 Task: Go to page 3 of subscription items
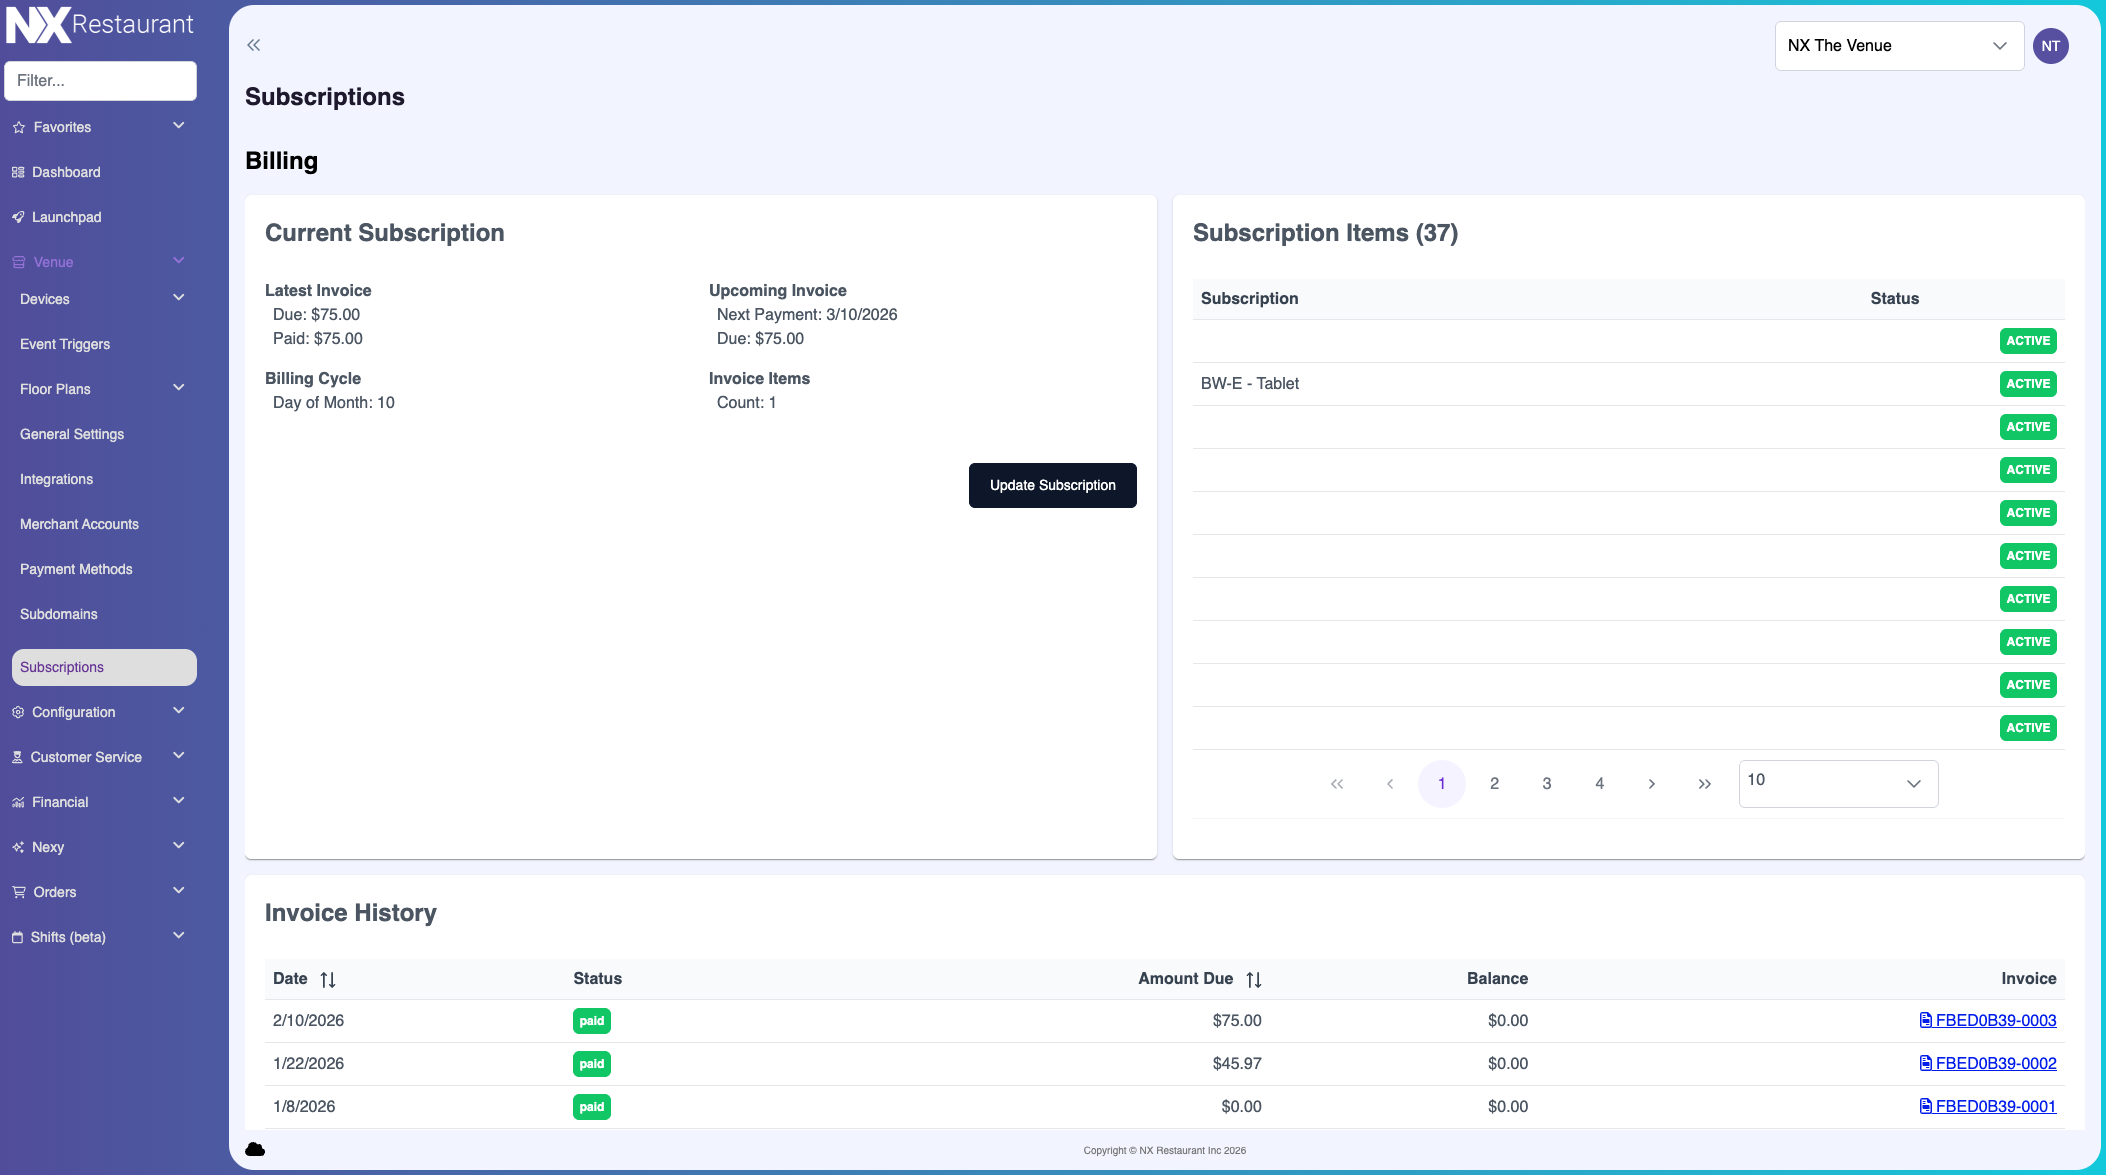click(1546, 784)
